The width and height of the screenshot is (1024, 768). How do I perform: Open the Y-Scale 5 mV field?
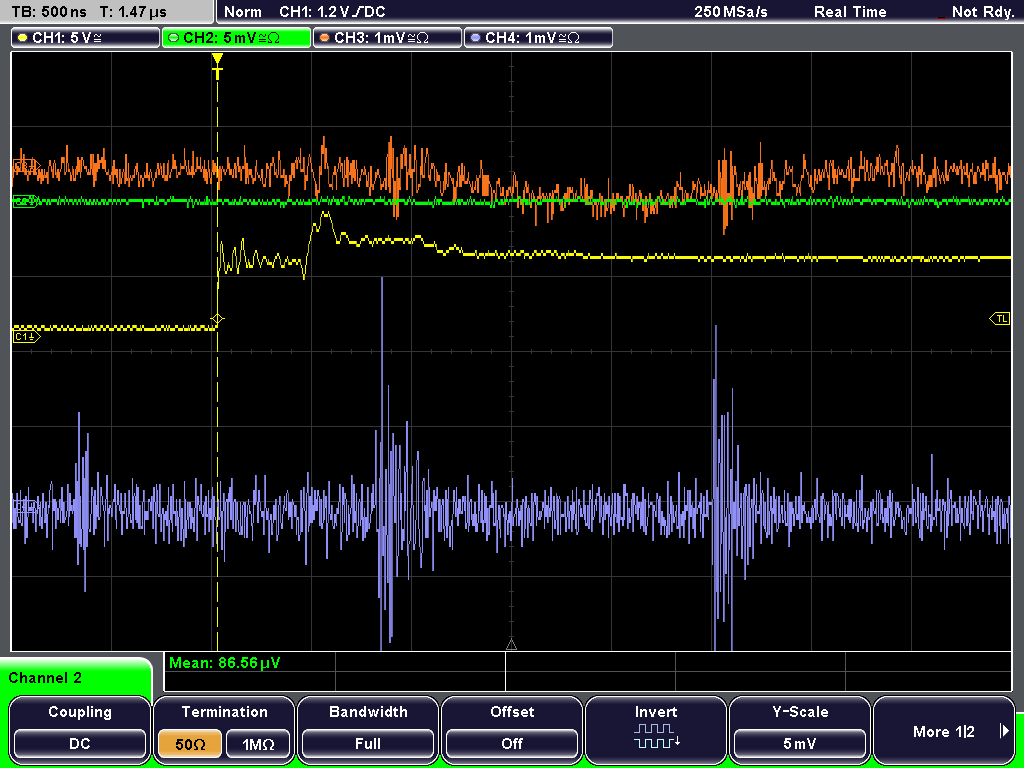pos(799,744)
